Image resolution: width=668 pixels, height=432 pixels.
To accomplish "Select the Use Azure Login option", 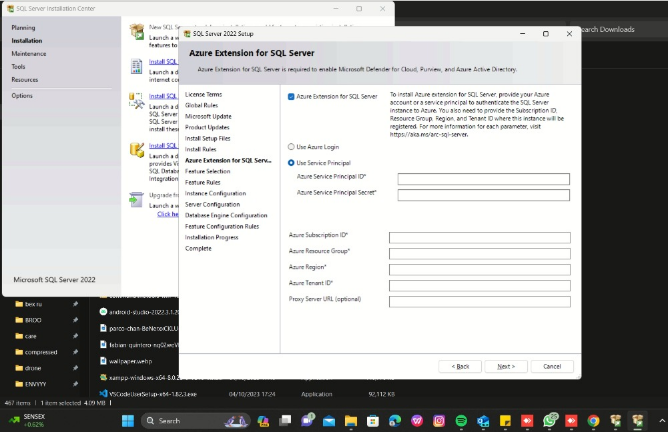I will (291, 146).
